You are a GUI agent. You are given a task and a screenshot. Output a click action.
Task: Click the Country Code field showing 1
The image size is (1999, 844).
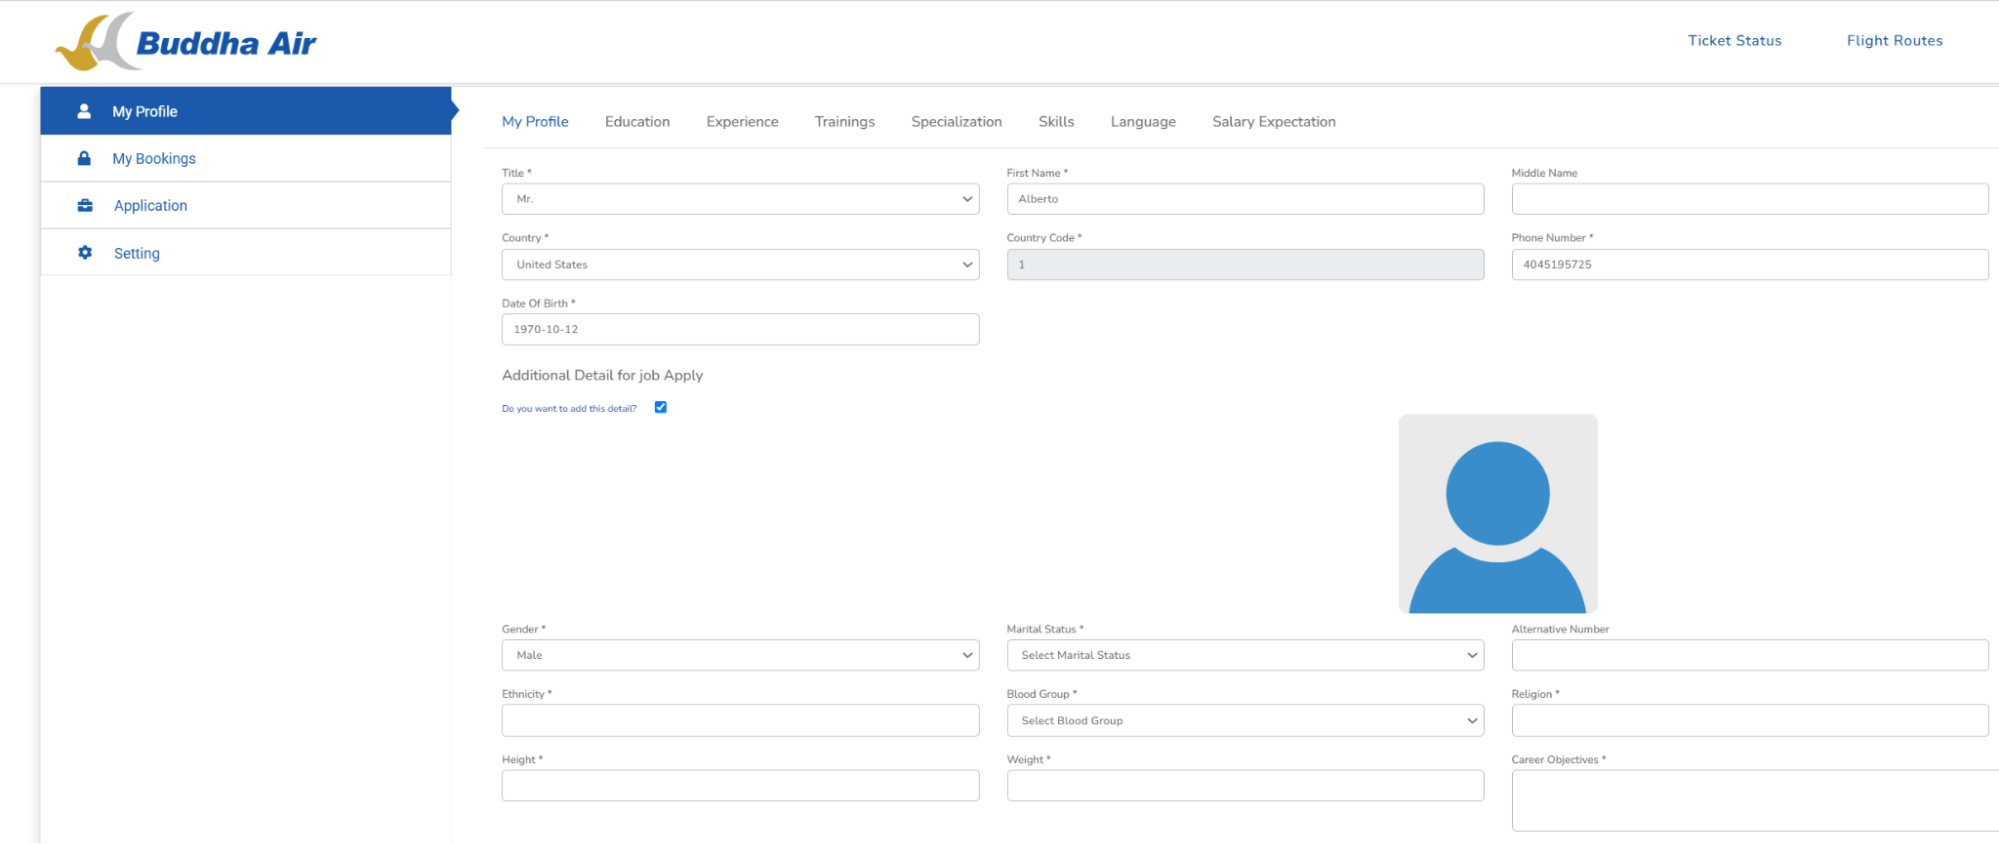[x=1245, y=264]
